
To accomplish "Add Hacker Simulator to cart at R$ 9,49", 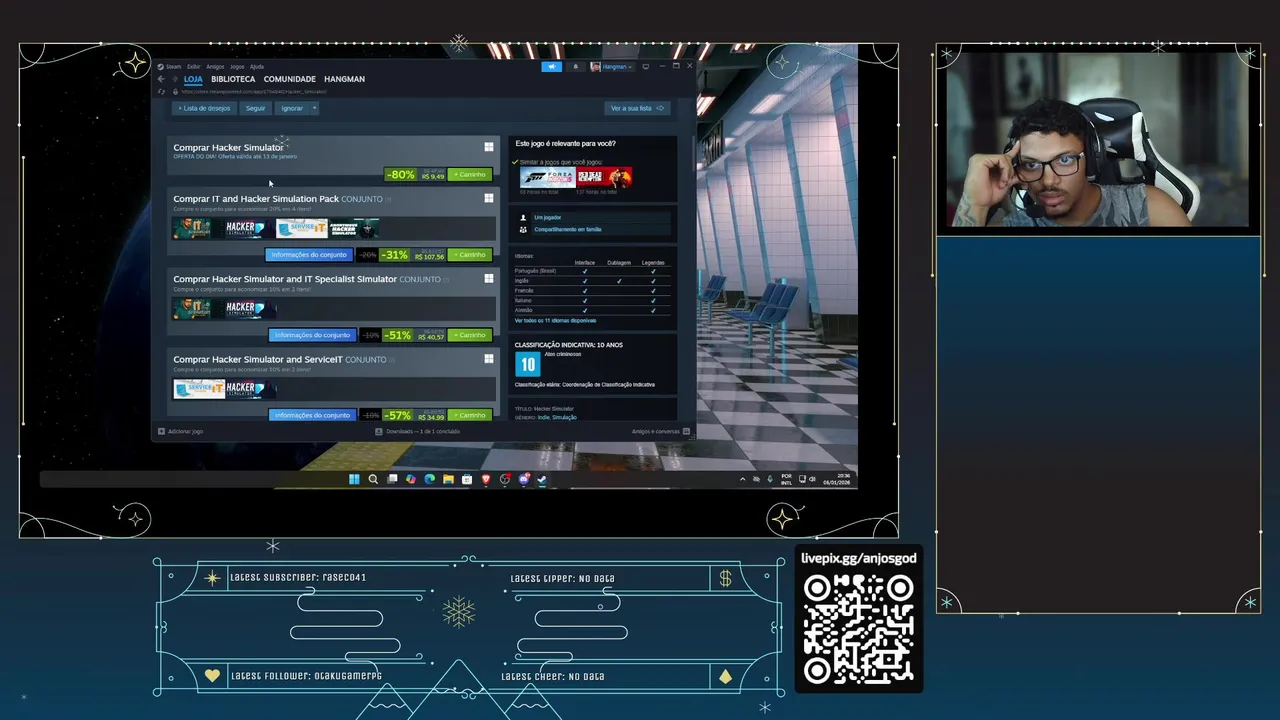I will tap(470, 174).
